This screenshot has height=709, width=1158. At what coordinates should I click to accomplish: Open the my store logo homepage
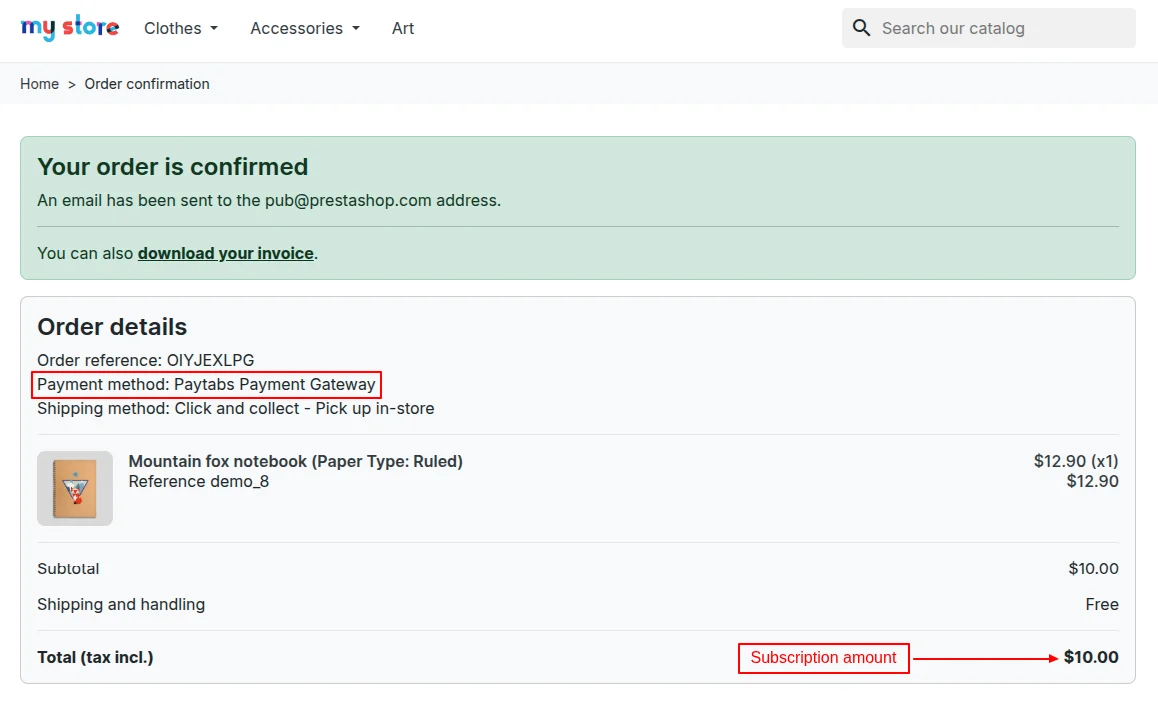click(69, 27)
